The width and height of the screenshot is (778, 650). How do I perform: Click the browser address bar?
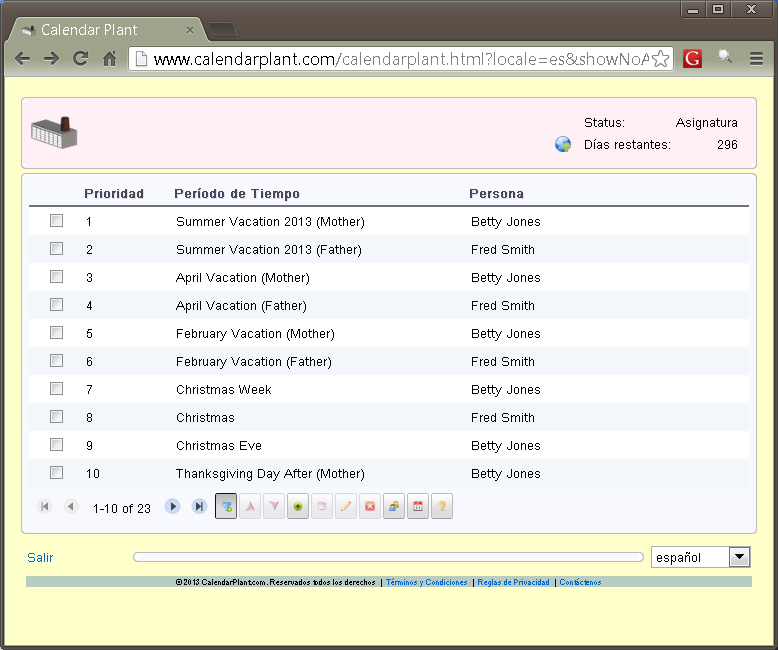click(400, 59)
